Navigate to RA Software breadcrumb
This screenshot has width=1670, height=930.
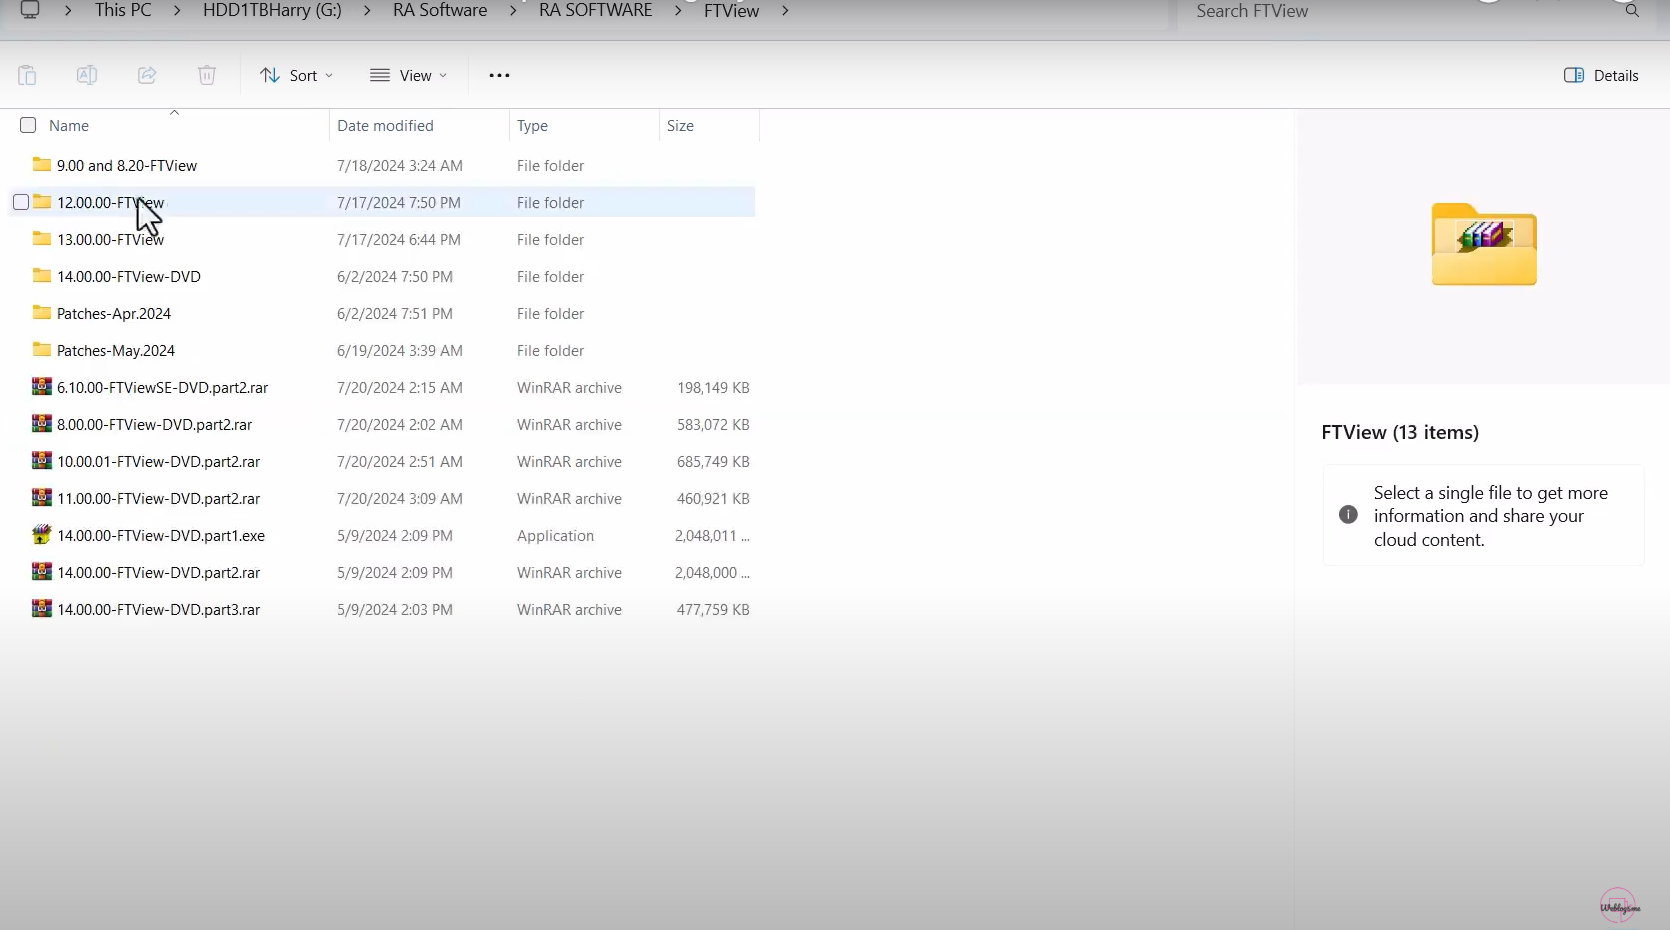[440, 11]
